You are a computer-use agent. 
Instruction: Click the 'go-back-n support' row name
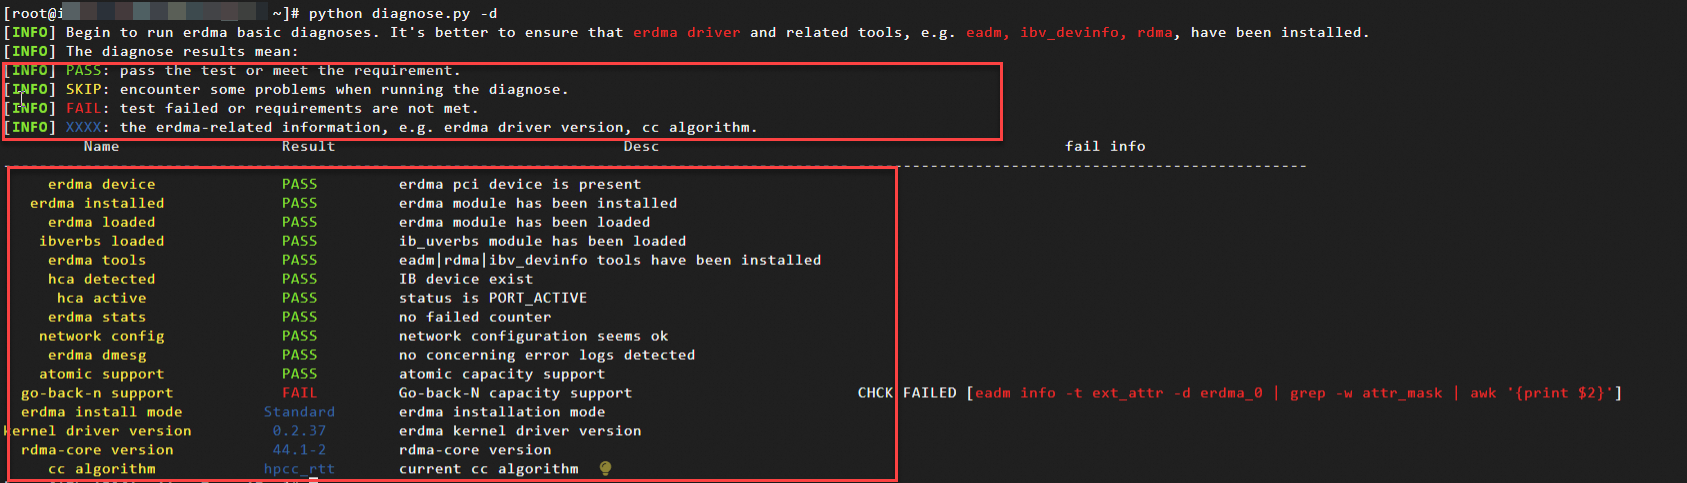(x=97, y=393)
